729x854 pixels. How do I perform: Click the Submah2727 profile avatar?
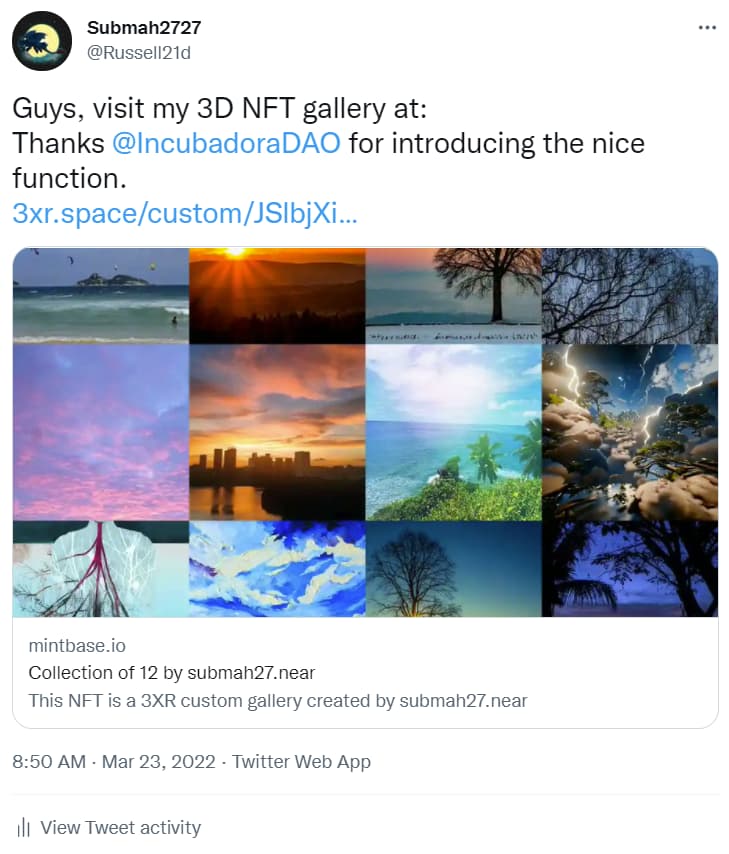coord(42,41)
